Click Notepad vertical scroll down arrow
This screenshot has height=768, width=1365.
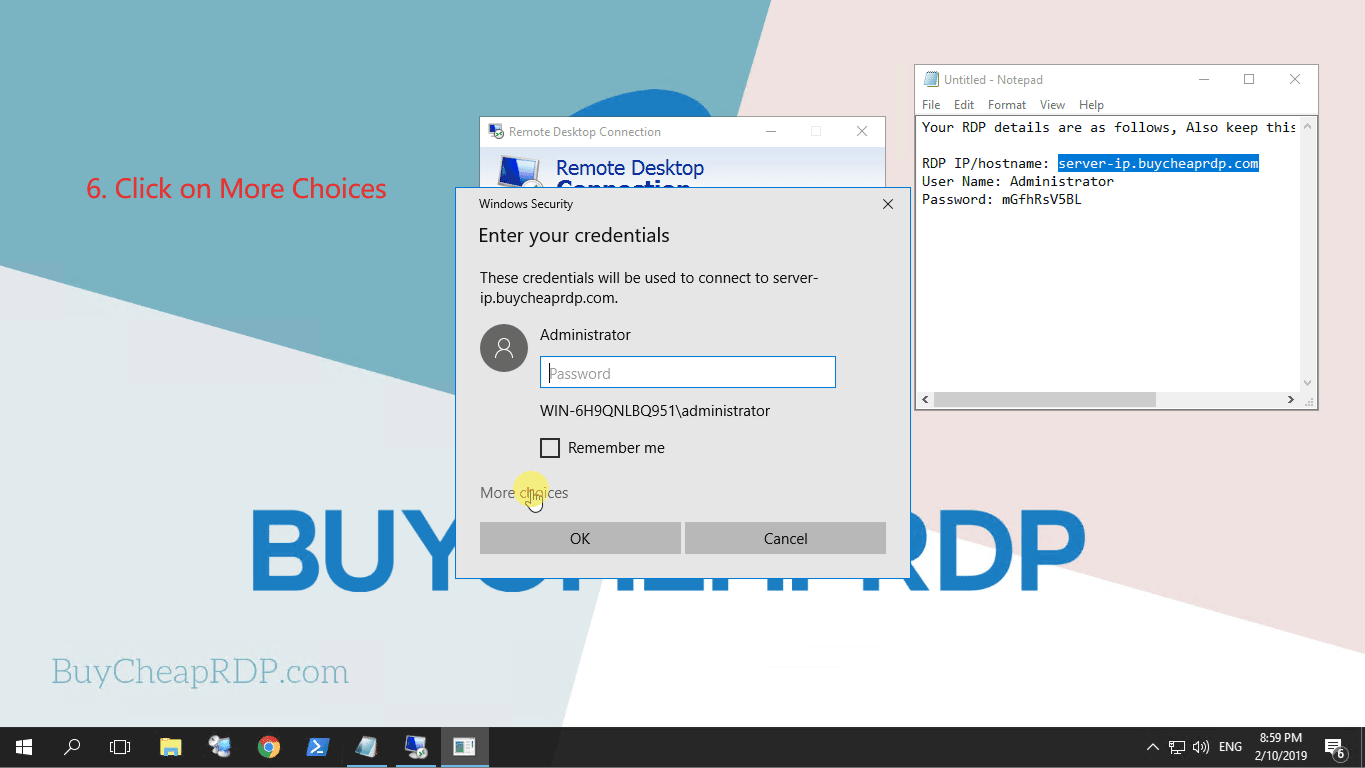(1307, 383)
